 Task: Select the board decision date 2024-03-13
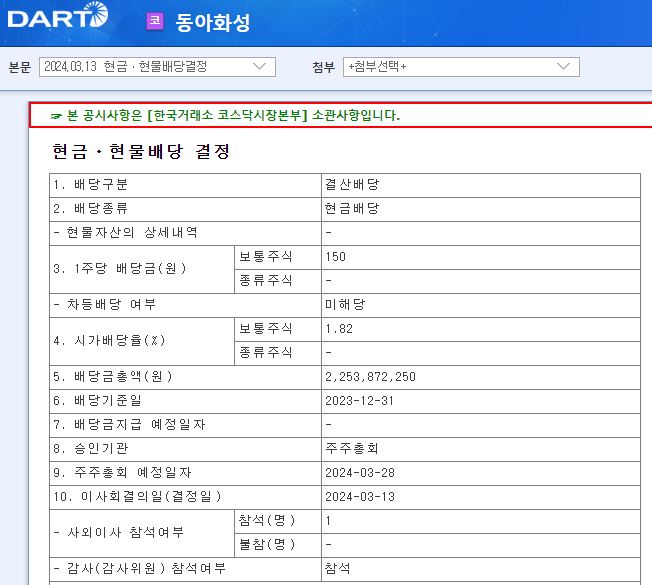[x=360, y=497]
